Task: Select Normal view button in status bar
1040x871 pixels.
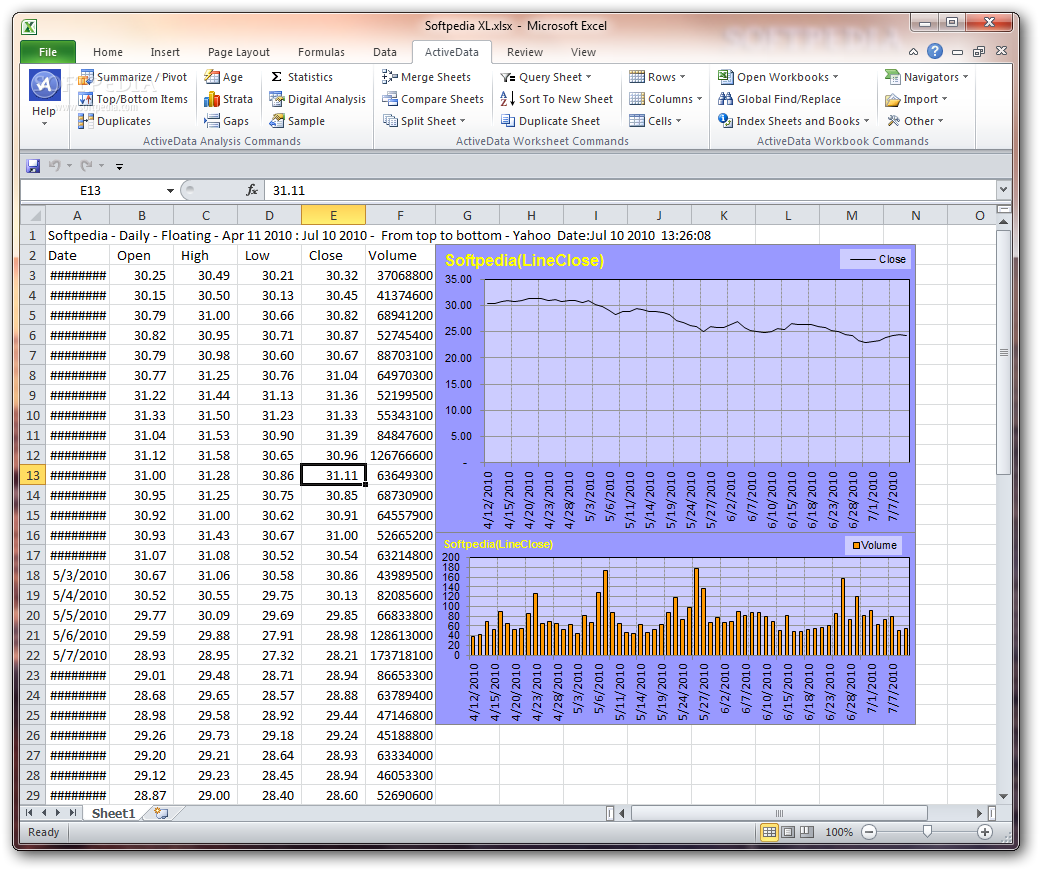Action: 769,832
